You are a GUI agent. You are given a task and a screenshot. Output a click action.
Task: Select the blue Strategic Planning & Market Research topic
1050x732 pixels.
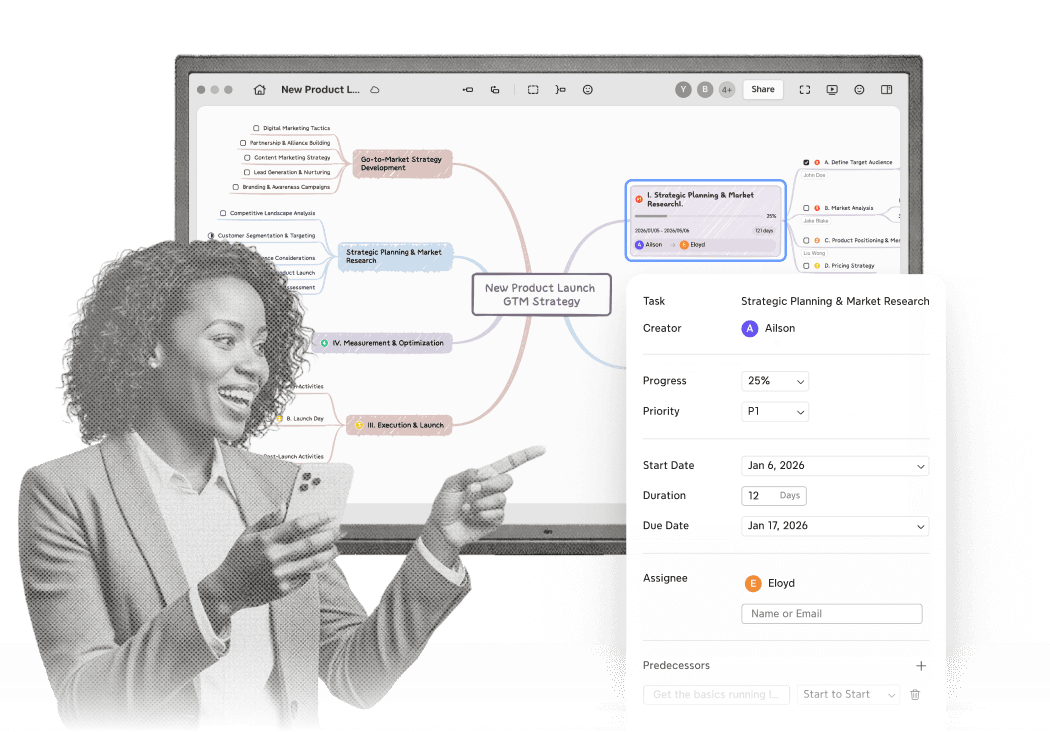[x=394, y=257]
